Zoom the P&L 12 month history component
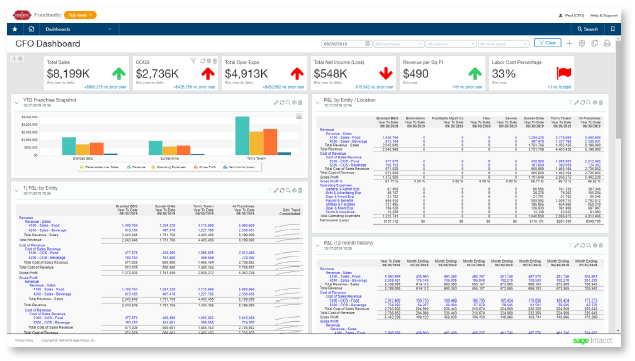 pyautogui.click(x=589, y=246)
